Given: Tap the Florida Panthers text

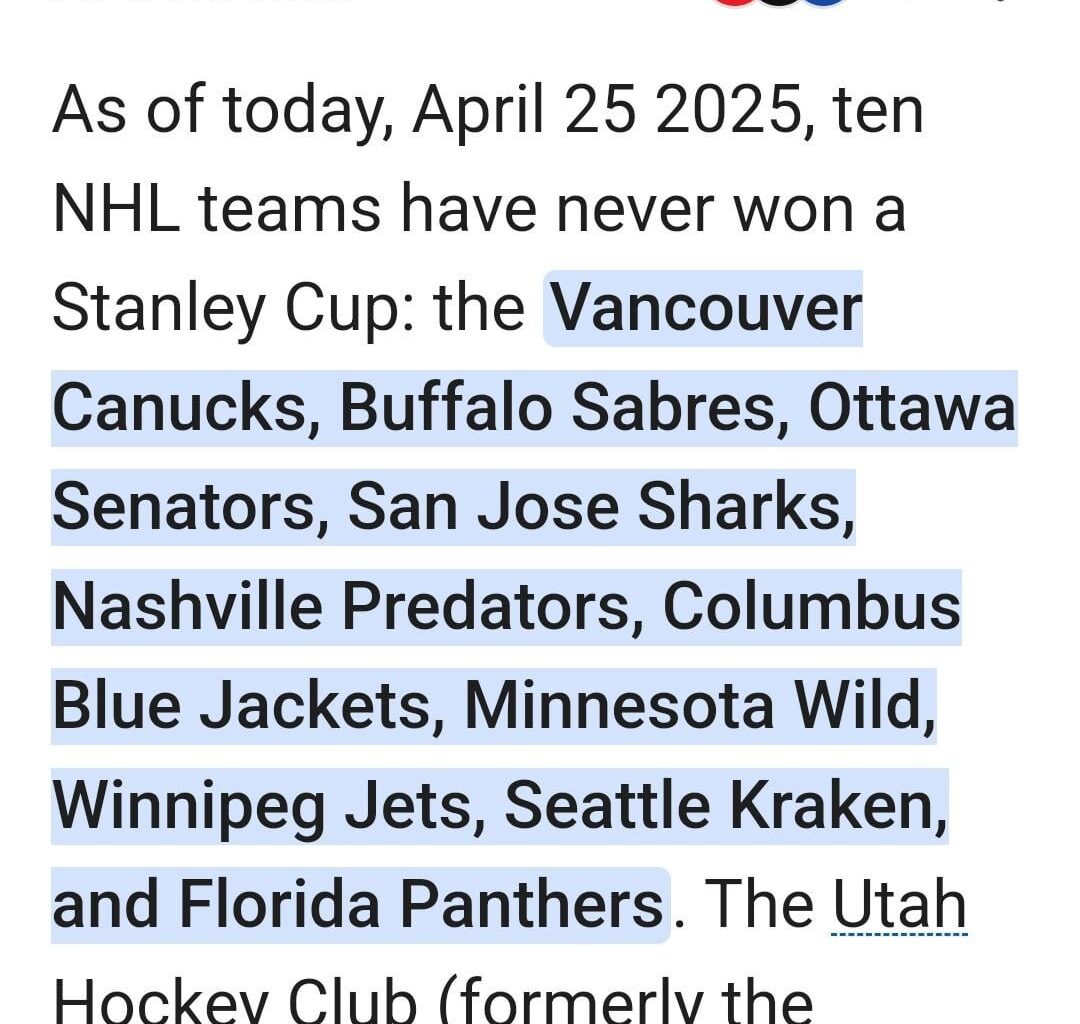Looking at the screenshot, I should (x=421, y=906).
